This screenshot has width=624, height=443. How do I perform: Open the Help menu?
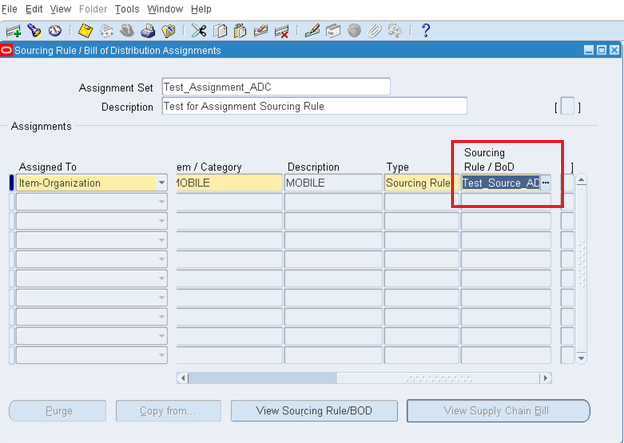pyautogui.click(x=201, y=9)
